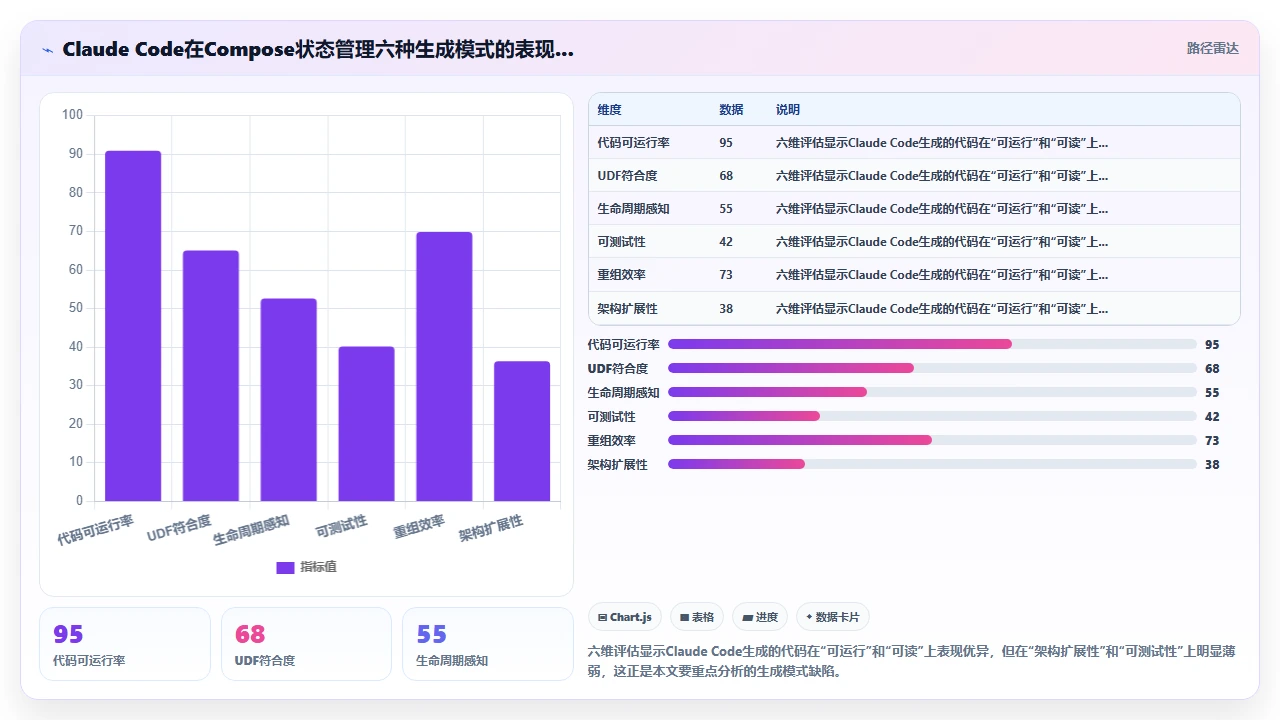Click the 38 value beside 架构扩展性 progress
The width and height of the screenshot is (1280, 720).
pyautogui.click(x=1212, y=464)
